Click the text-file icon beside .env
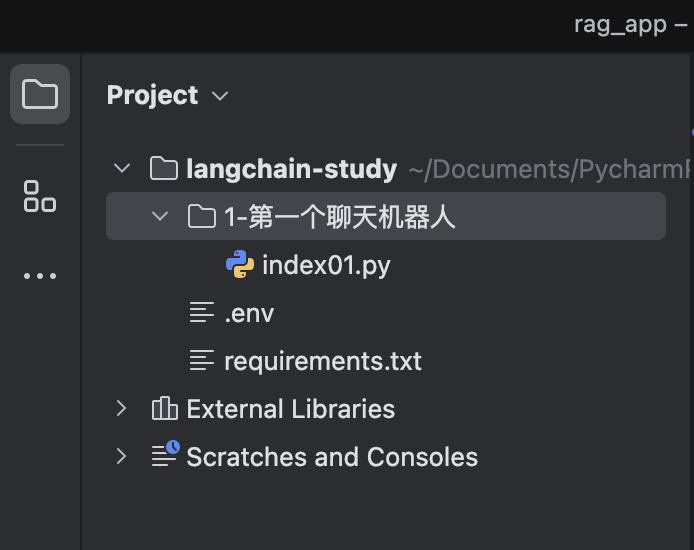Image resolution: width=694 pixels, height=550 pixels. pyautogui.click(x=202, y=313)
